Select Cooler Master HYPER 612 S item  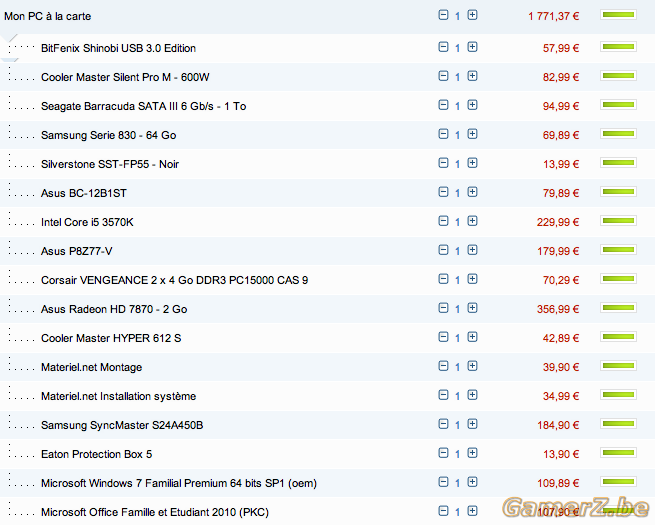point(111,338)
